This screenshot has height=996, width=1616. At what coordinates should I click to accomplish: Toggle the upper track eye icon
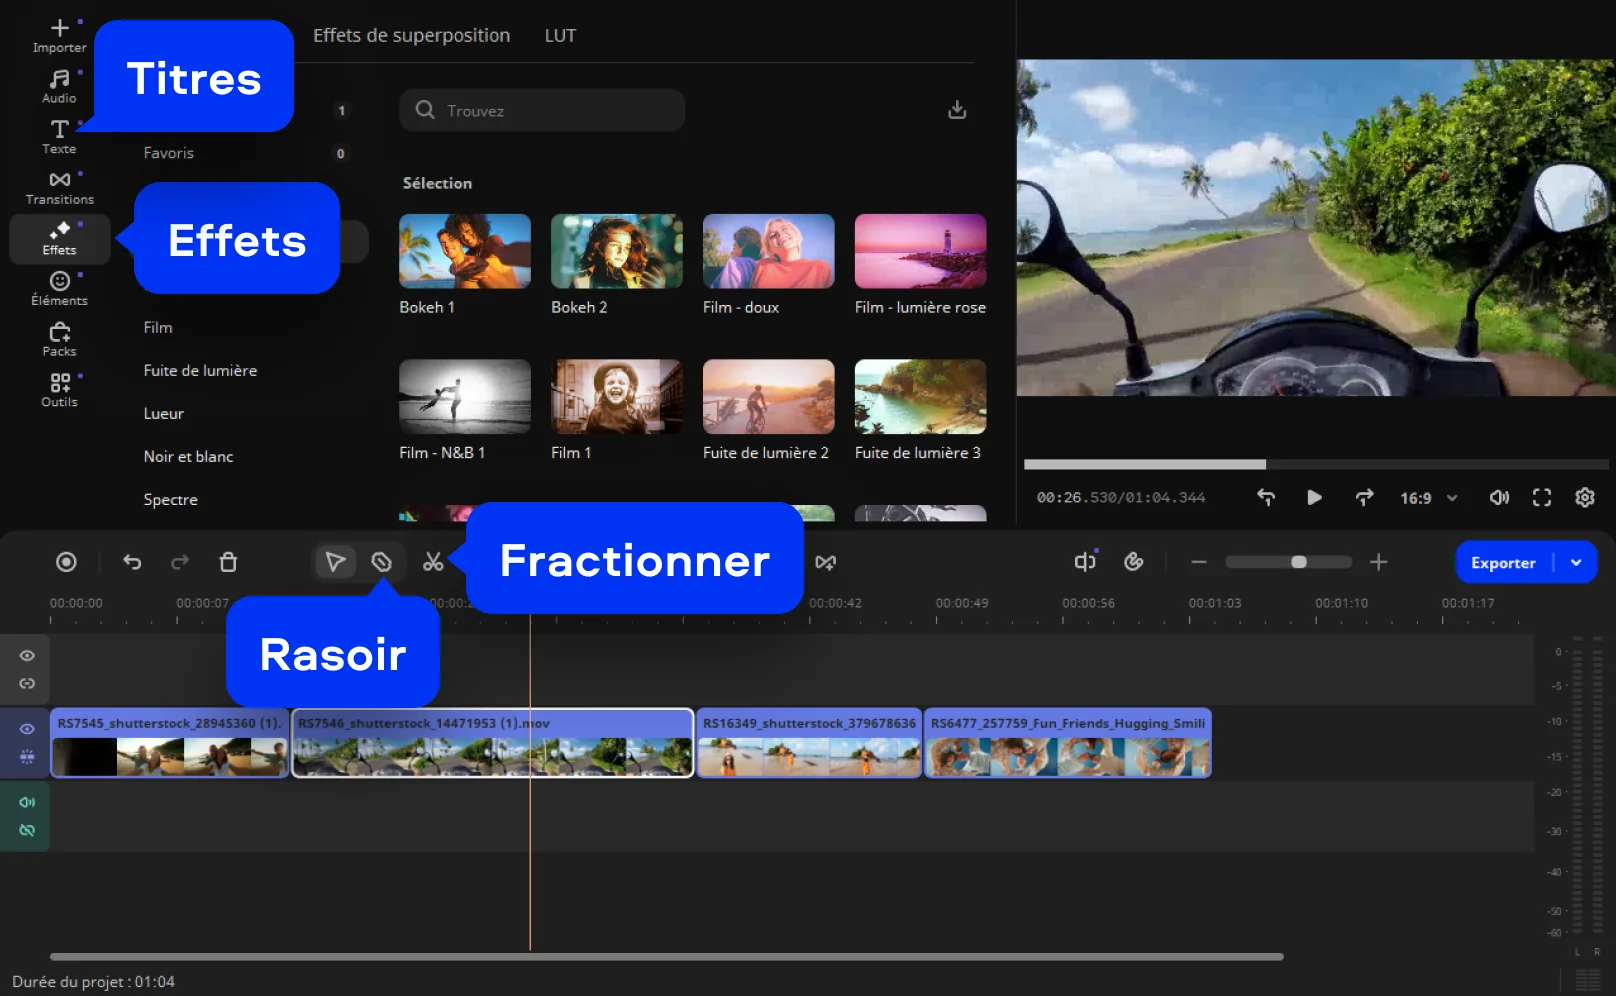point(27,656)
